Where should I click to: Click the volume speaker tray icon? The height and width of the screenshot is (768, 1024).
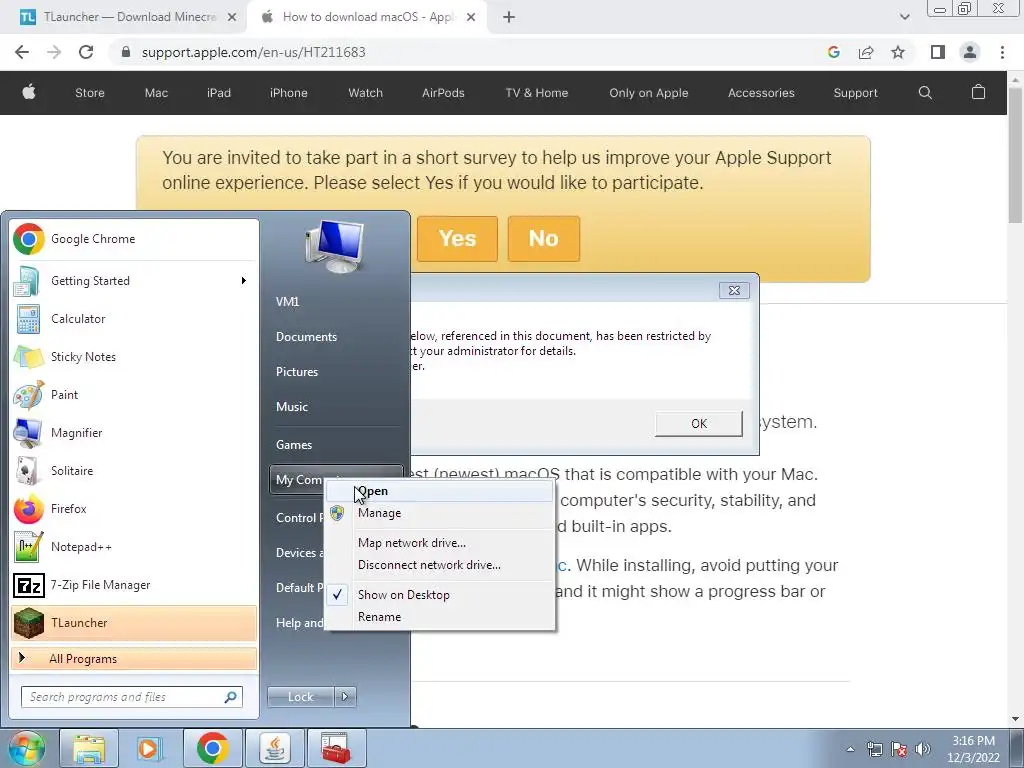coord(923,749)
